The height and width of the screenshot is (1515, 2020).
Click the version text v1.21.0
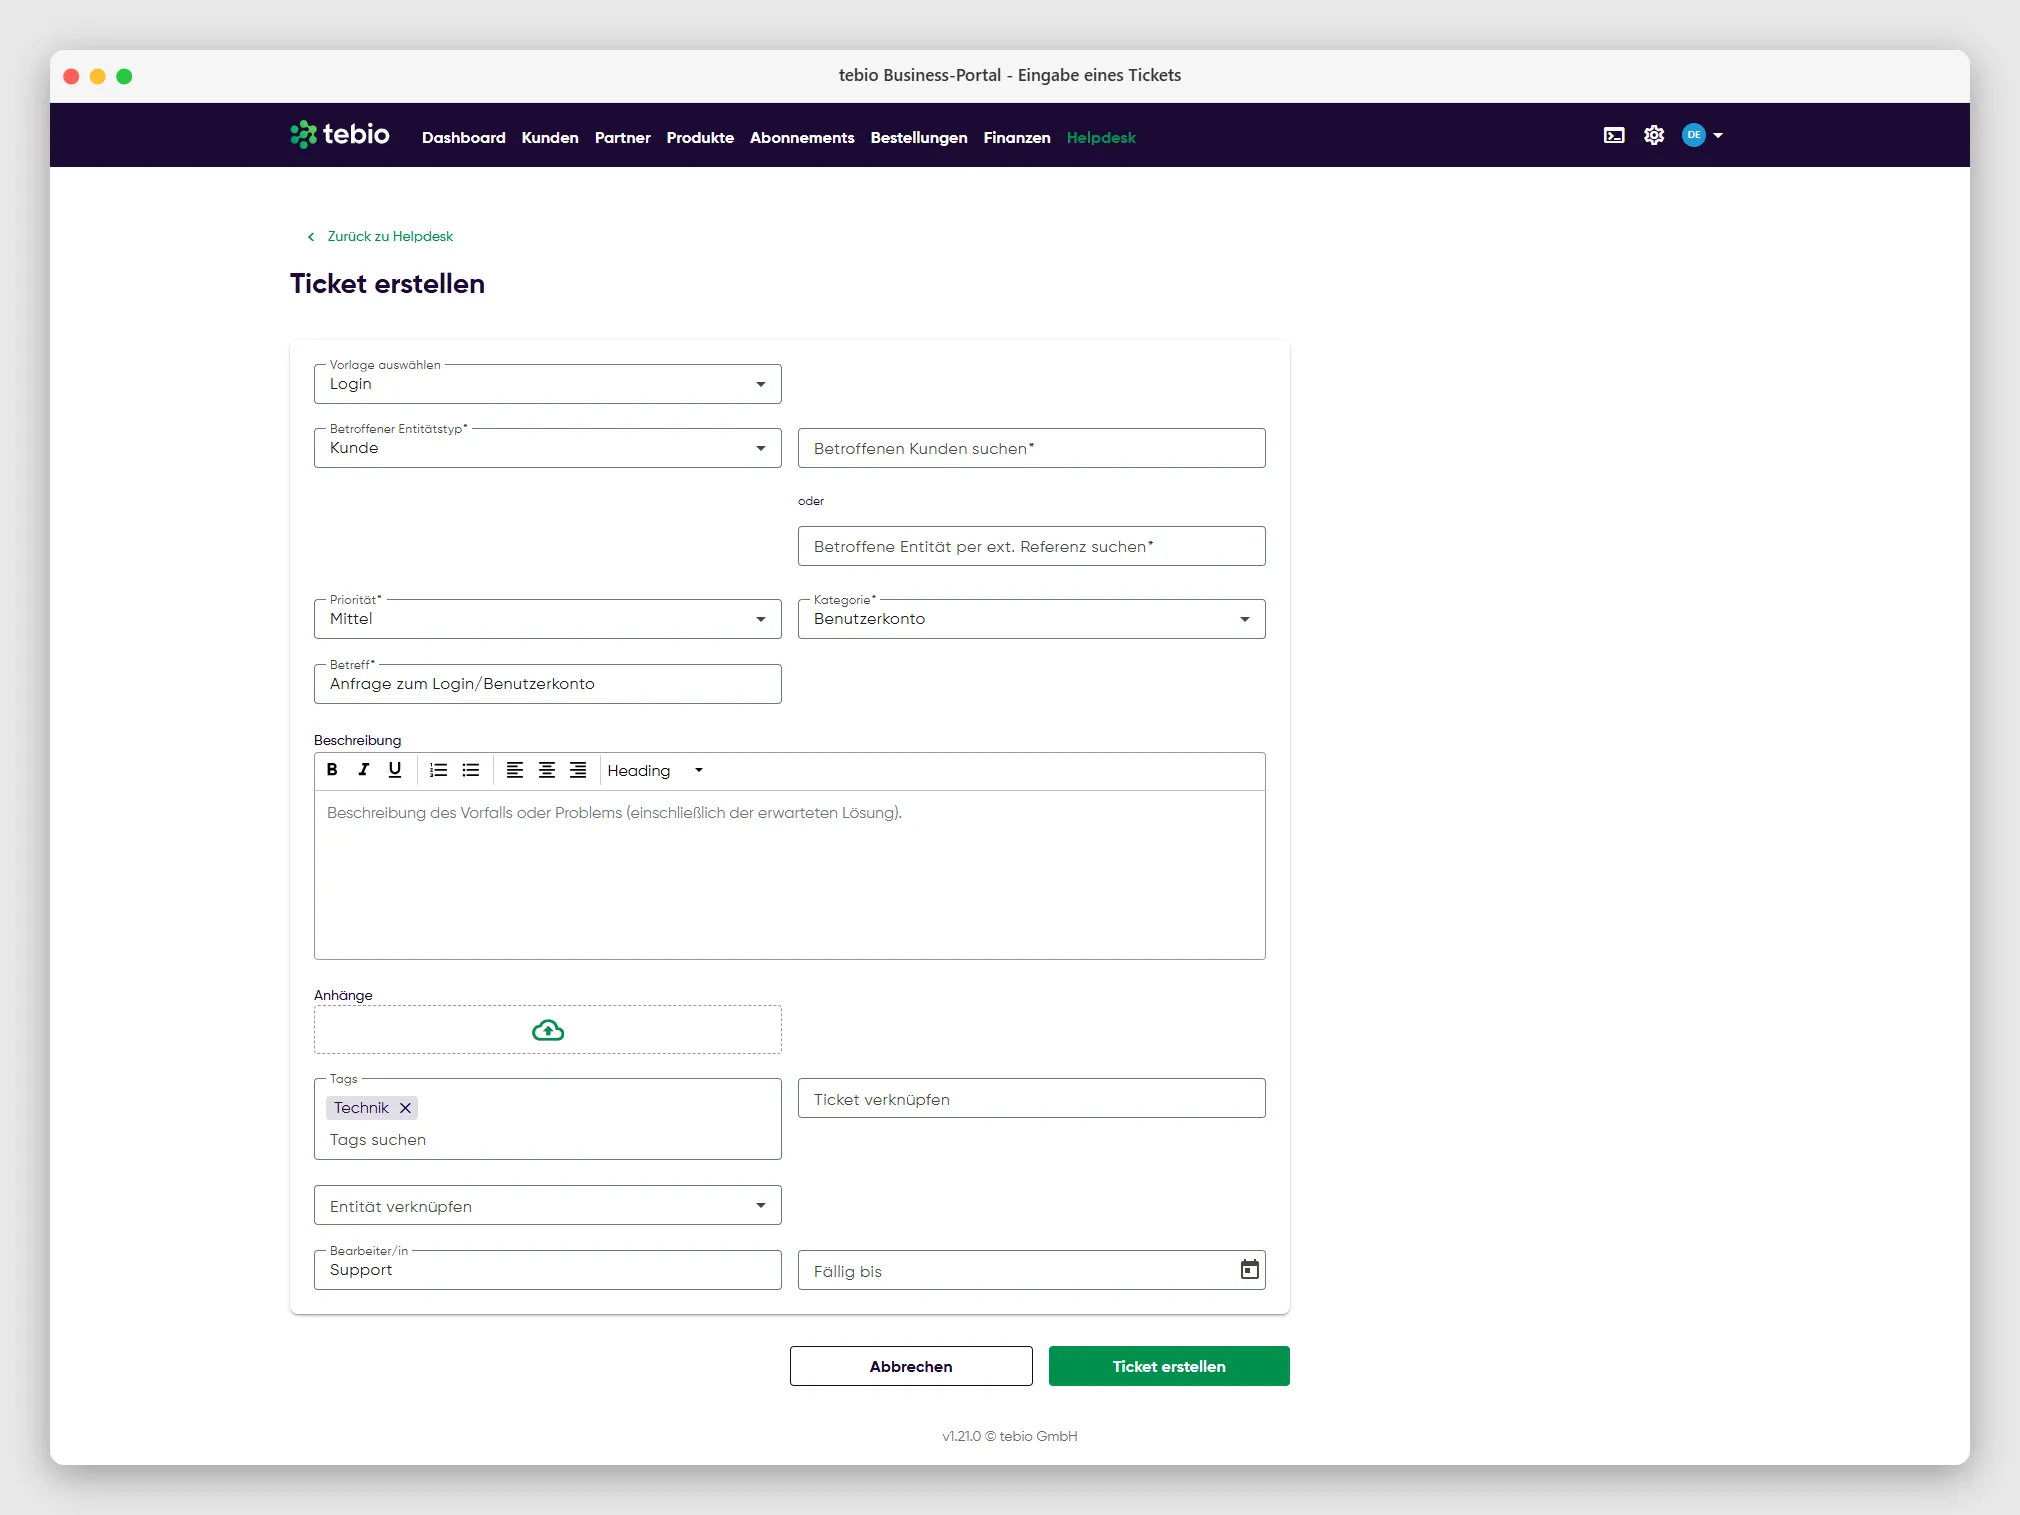[x=962, y=1436]
